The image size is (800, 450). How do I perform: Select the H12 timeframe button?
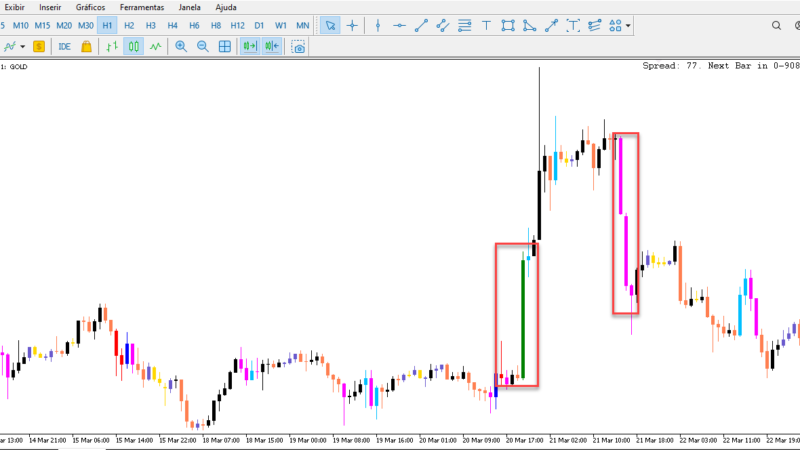237,26
